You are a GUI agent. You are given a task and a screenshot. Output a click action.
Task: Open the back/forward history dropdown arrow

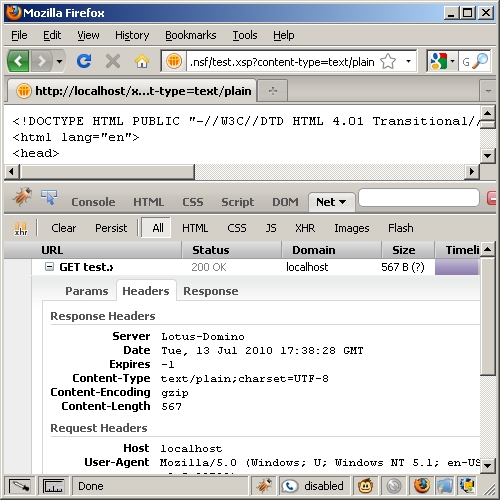(x=59, y=61)
